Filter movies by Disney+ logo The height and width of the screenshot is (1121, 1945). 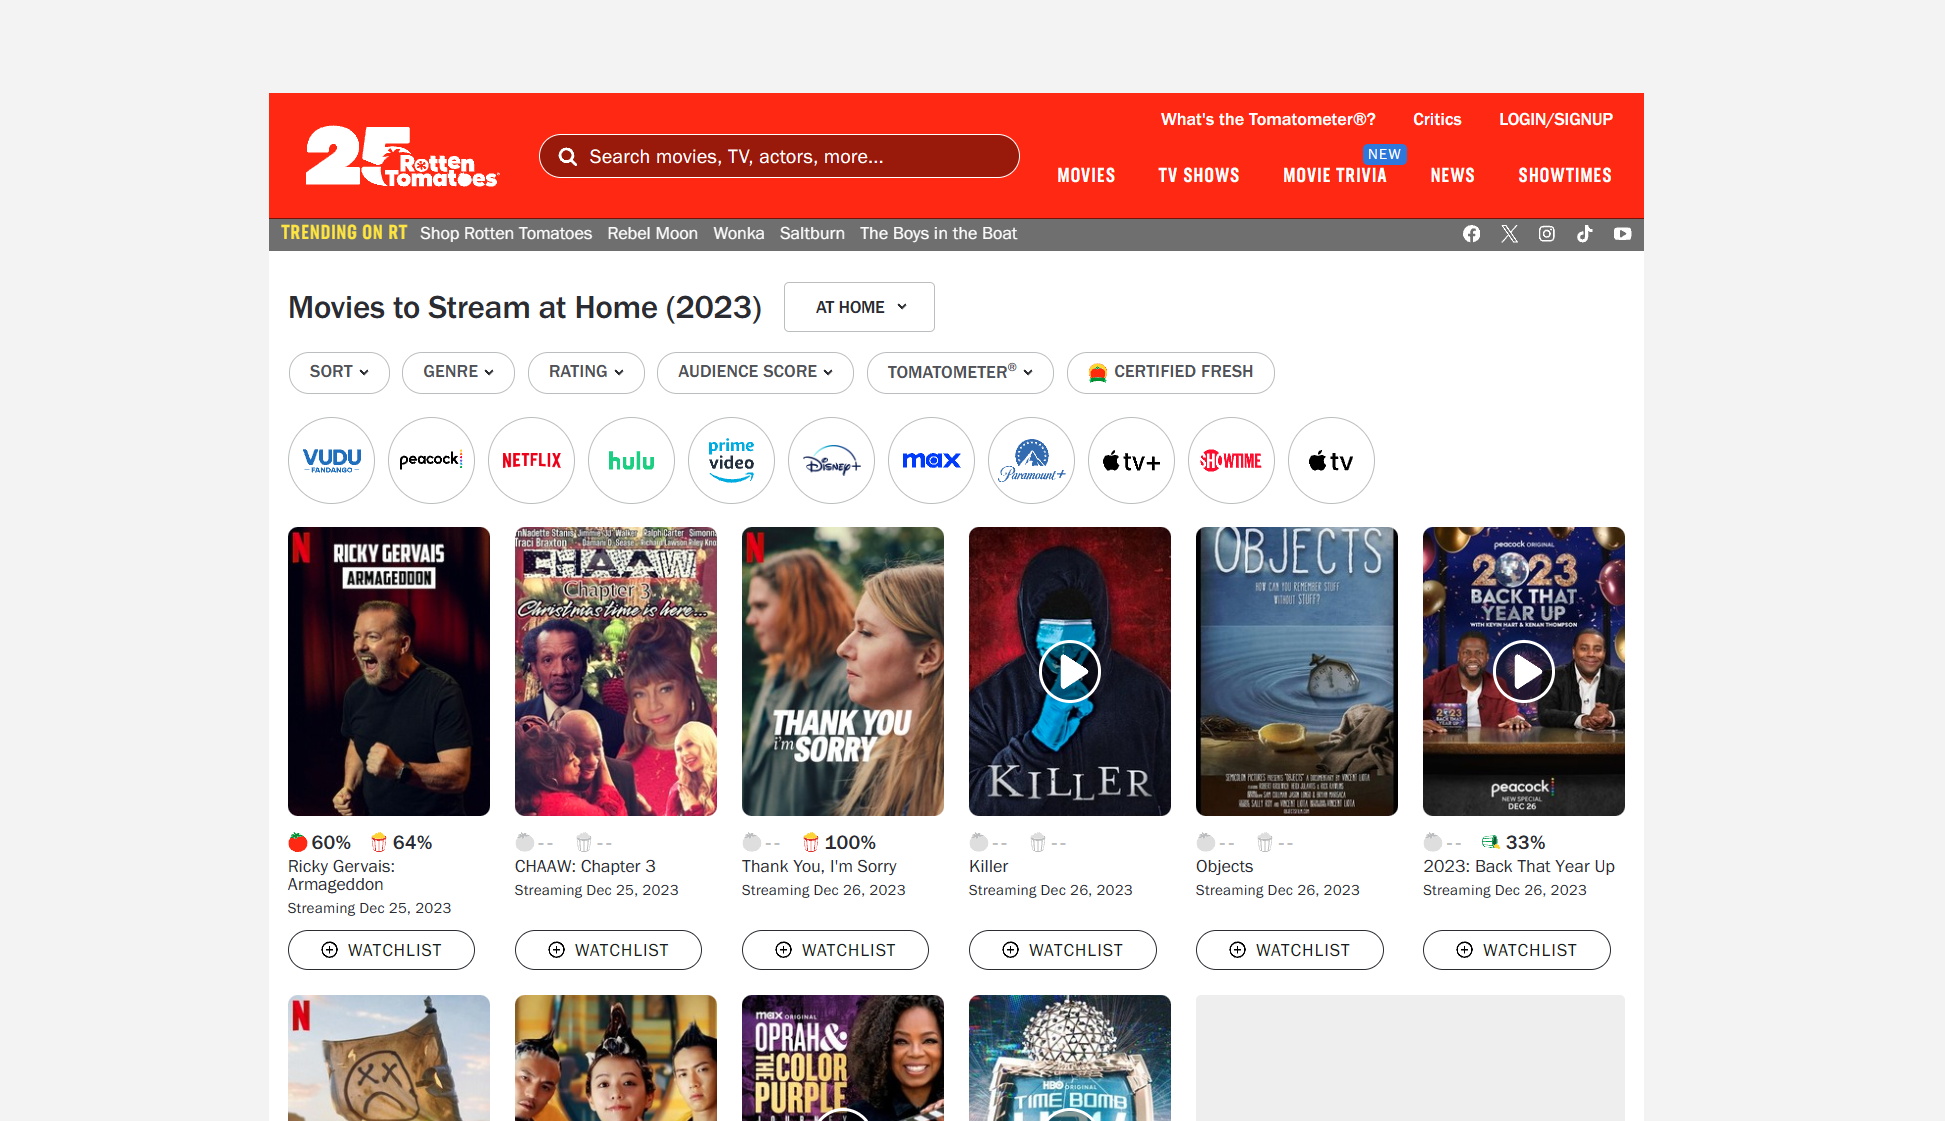pyautogui.click(x=831, y=461)
